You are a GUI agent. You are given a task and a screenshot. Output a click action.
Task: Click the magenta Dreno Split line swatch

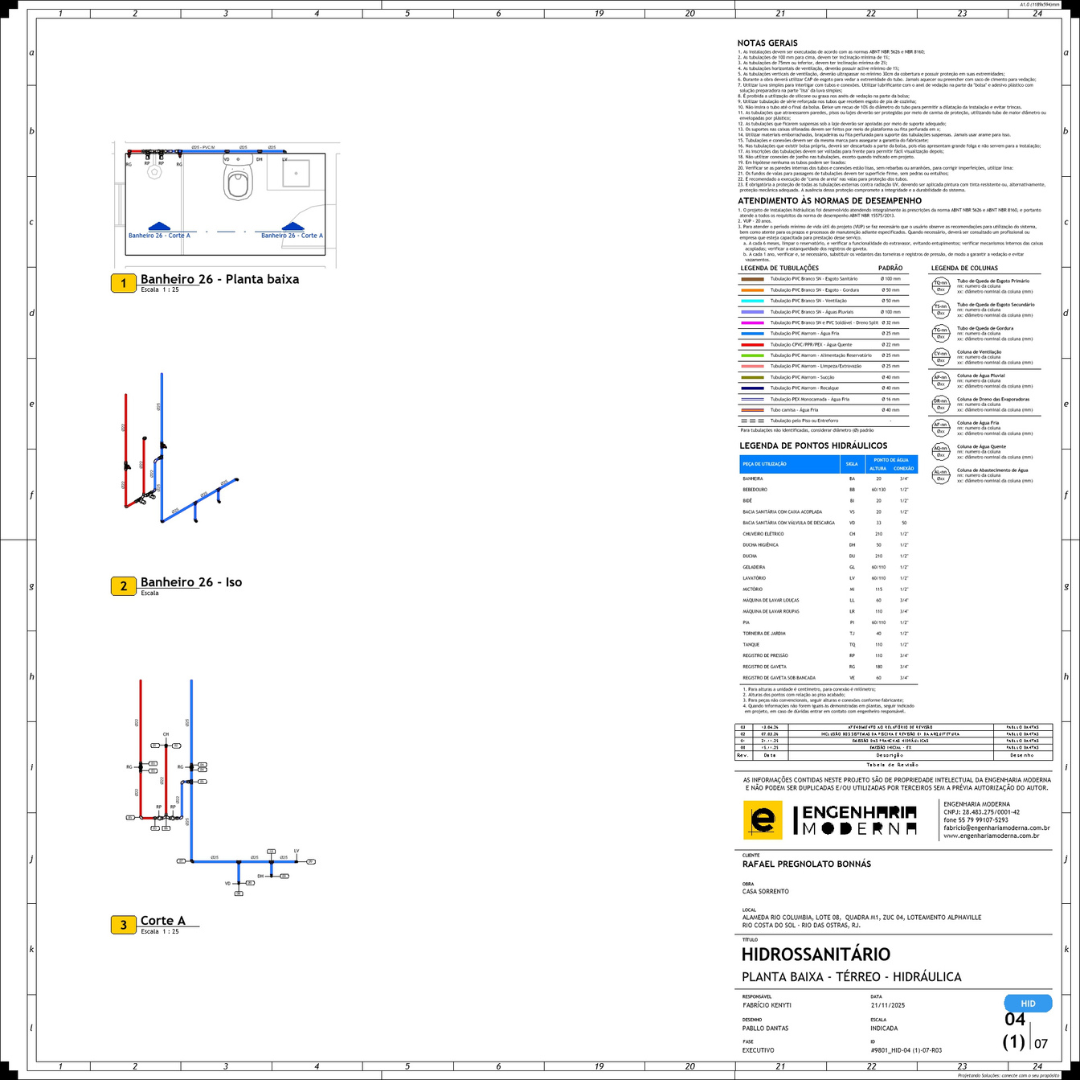tap(752, 322)
